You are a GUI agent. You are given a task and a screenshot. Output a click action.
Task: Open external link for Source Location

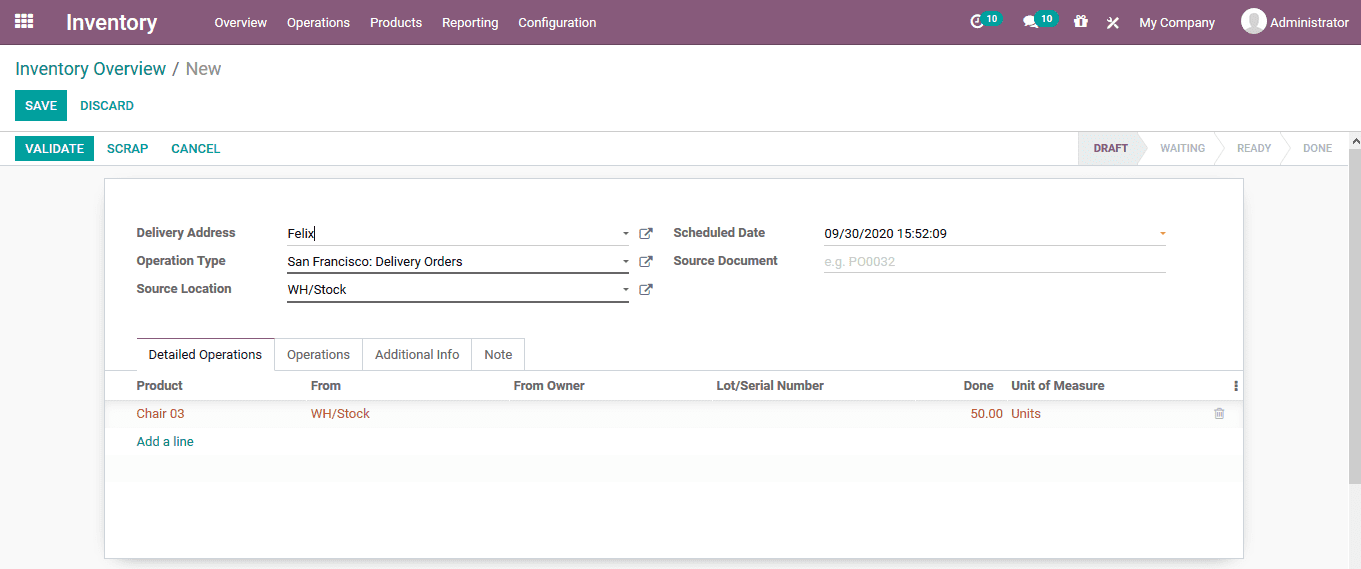pos(646,290)
